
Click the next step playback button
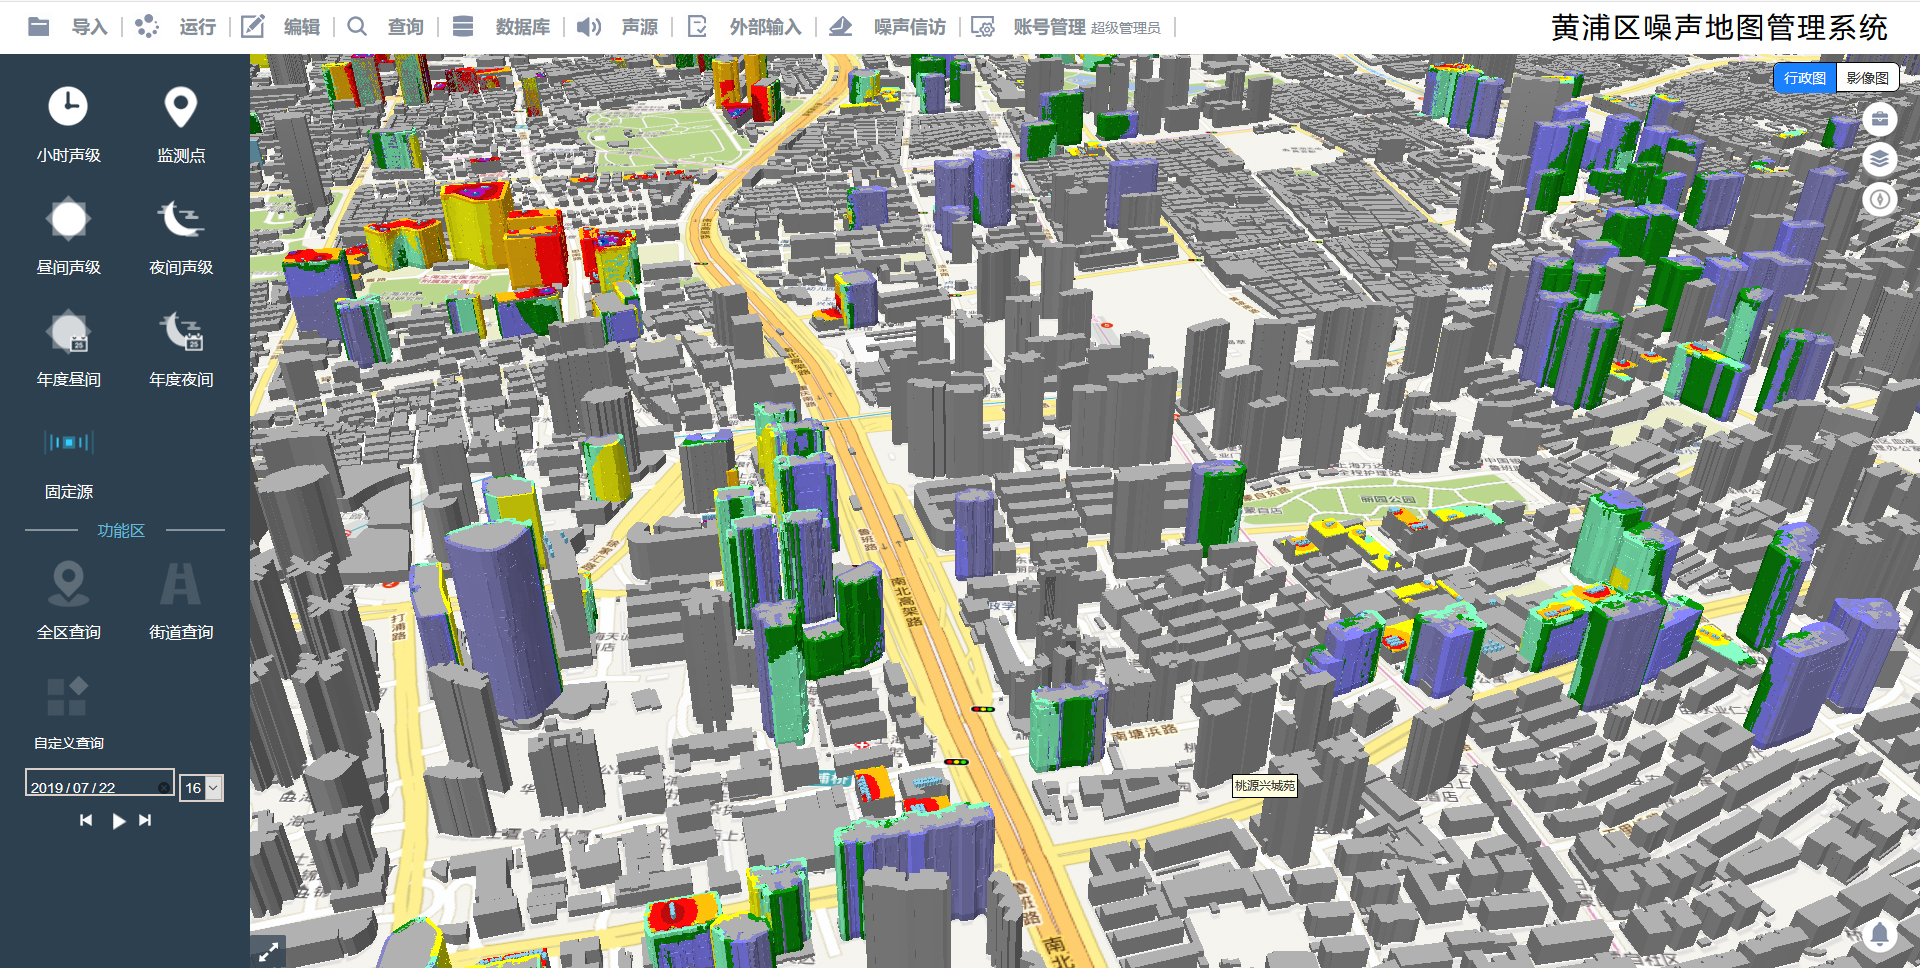click(145, 820)
